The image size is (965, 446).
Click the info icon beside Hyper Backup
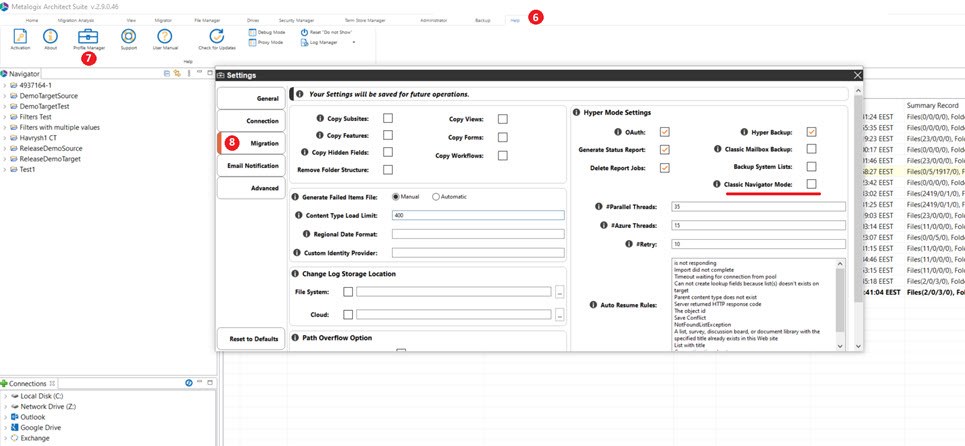click(x=745, y=132)
